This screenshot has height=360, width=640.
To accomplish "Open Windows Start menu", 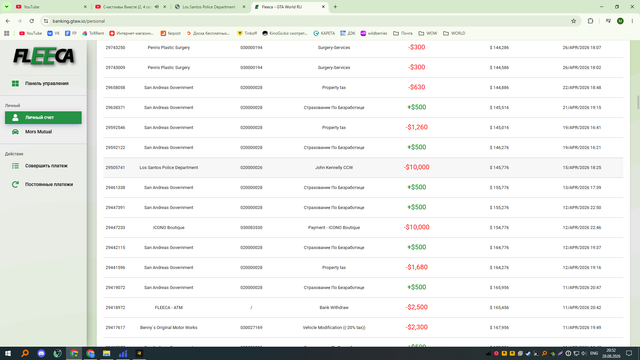I will coord(8,353).
